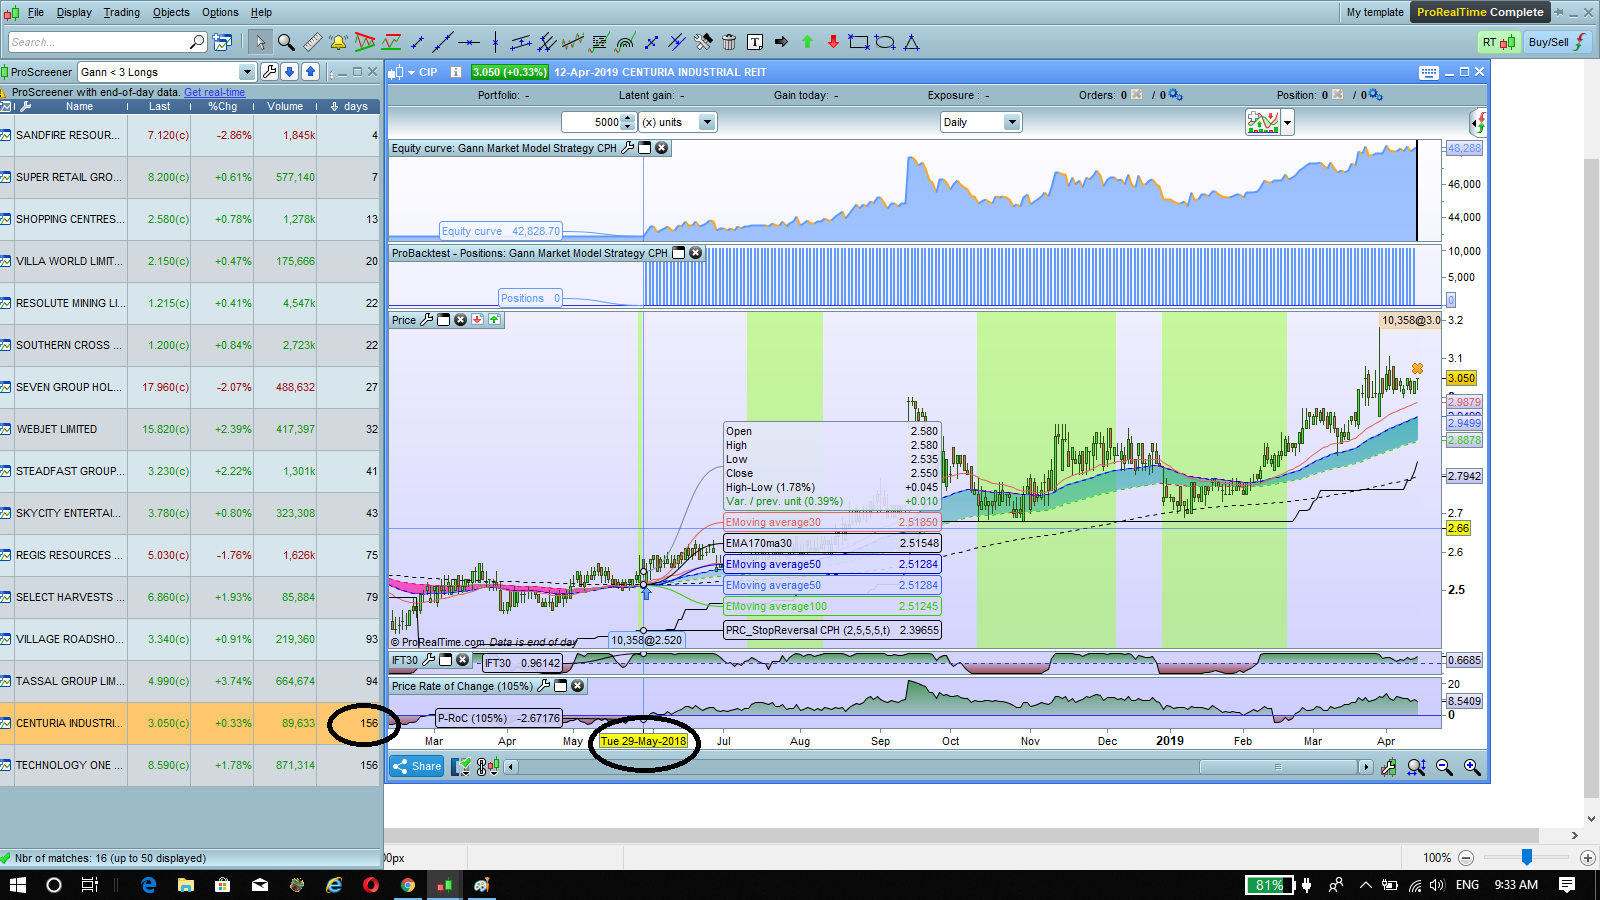Click zoom out magnifier on chart
Viewport: 1600px width, 900px height.
coord(1444,767)
